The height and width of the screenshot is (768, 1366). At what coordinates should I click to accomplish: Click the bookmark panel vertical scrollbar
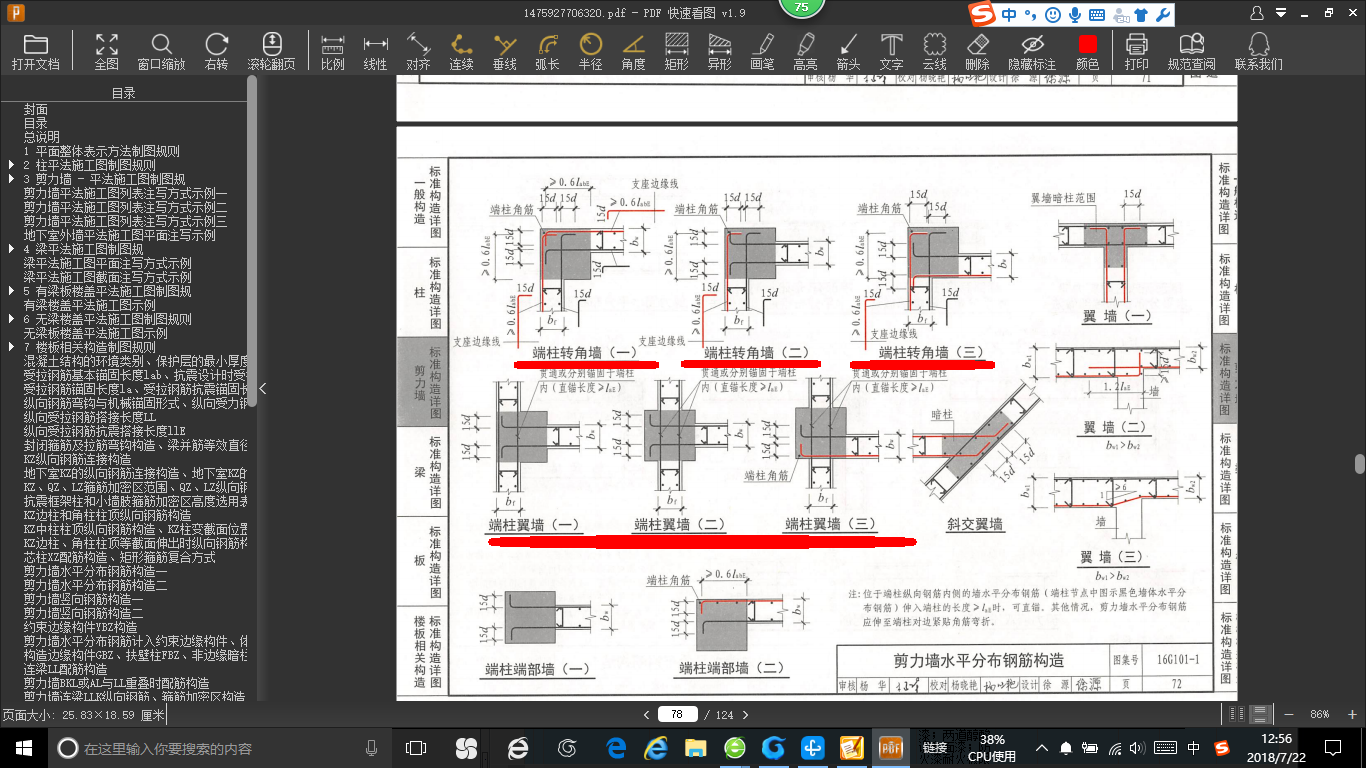click(x=252, y=240)
